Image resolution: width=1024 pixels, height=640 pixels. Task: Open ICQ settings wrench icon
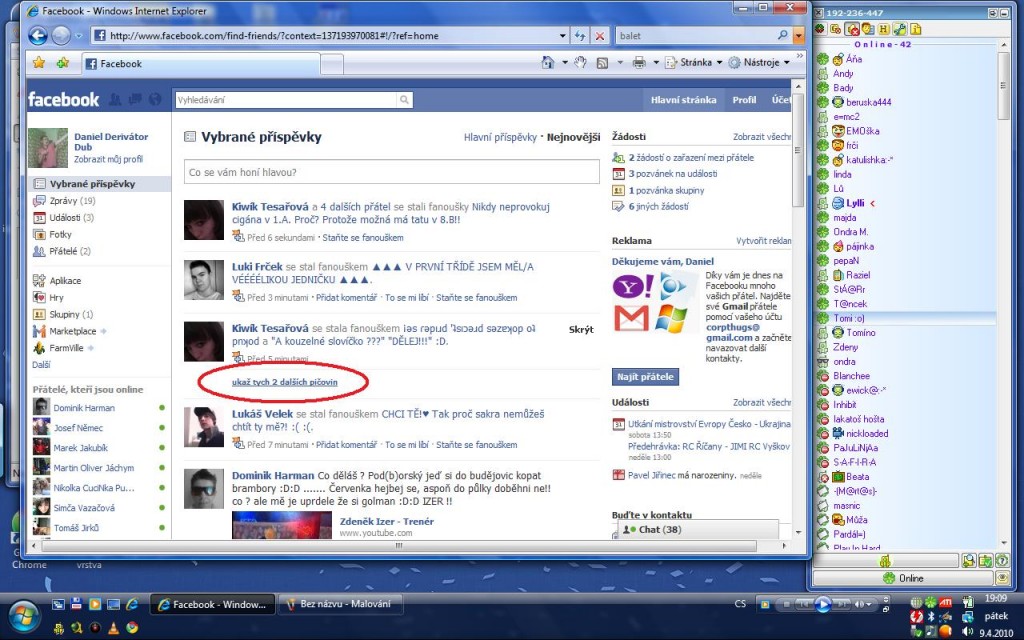pyautogui.click(x=900, y=29)
